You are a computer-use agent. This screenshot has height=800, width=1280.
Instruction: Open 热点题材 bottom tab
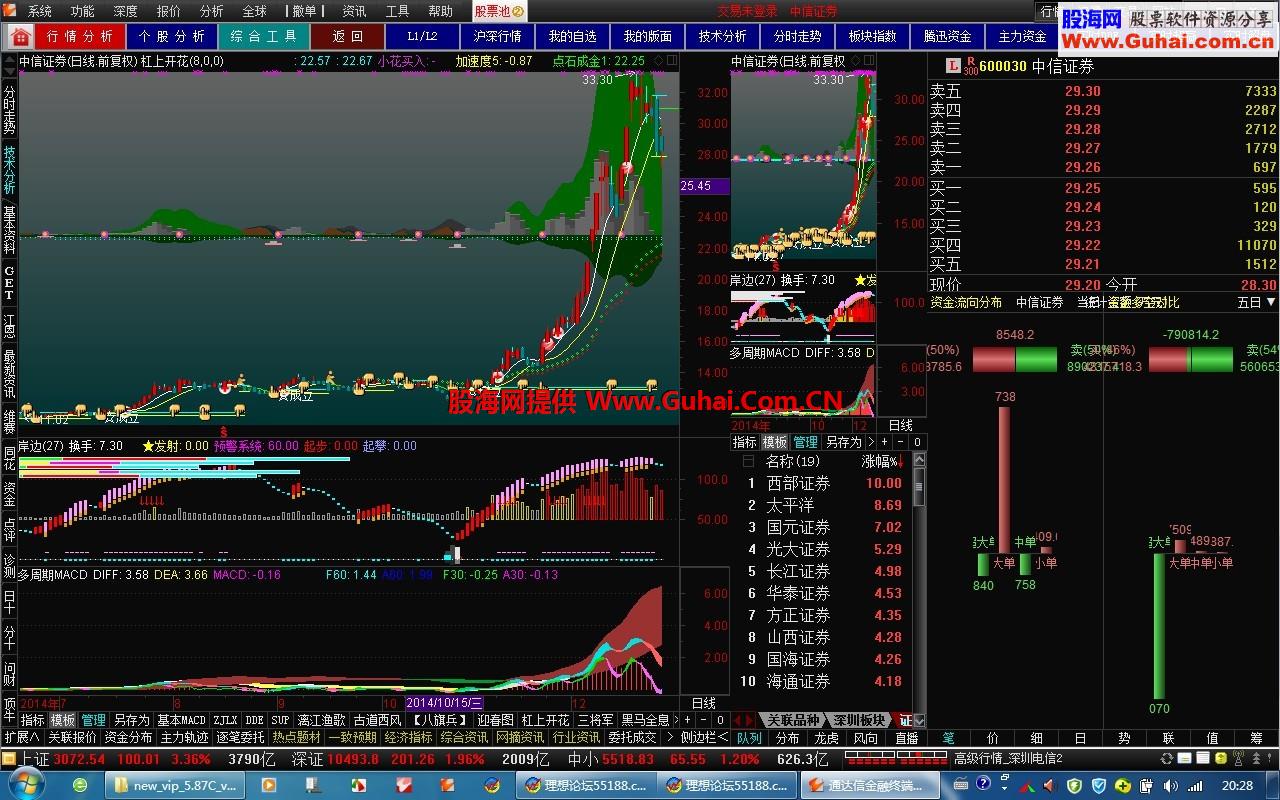pyautogui.click(x=296, y=738)
